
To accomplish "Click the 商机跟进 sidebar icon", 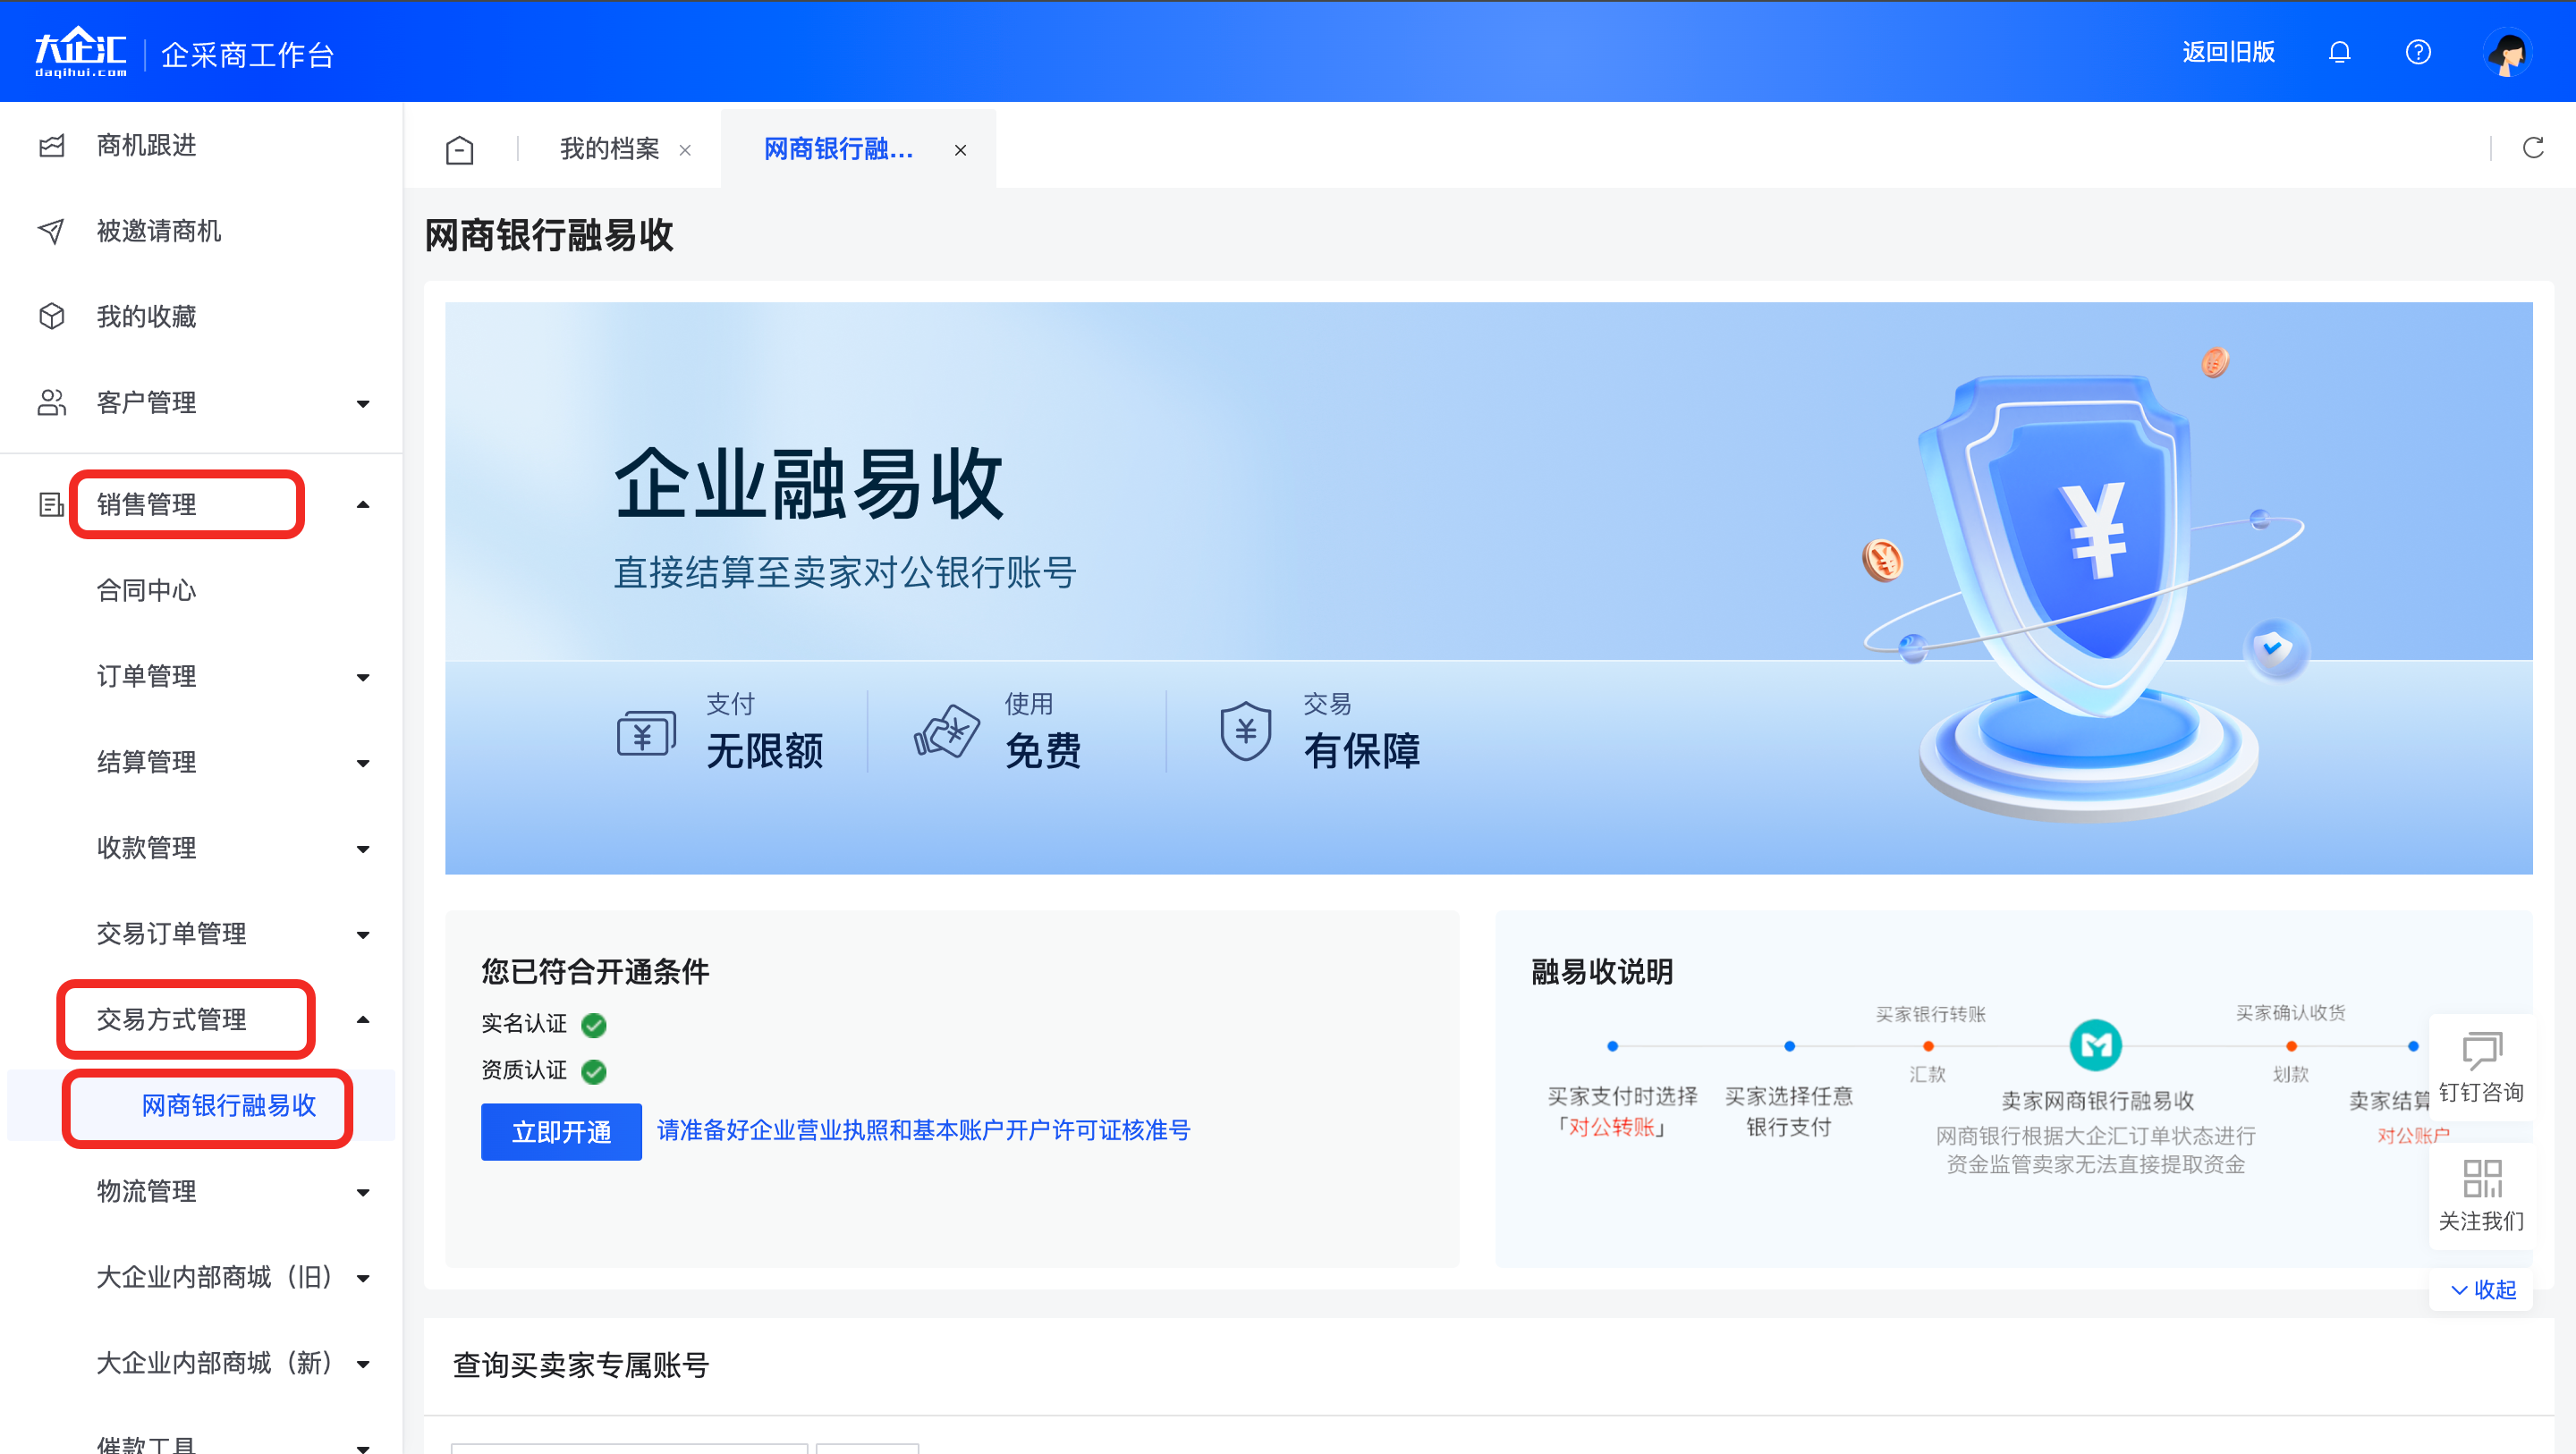I will click(x=52, y=146).
